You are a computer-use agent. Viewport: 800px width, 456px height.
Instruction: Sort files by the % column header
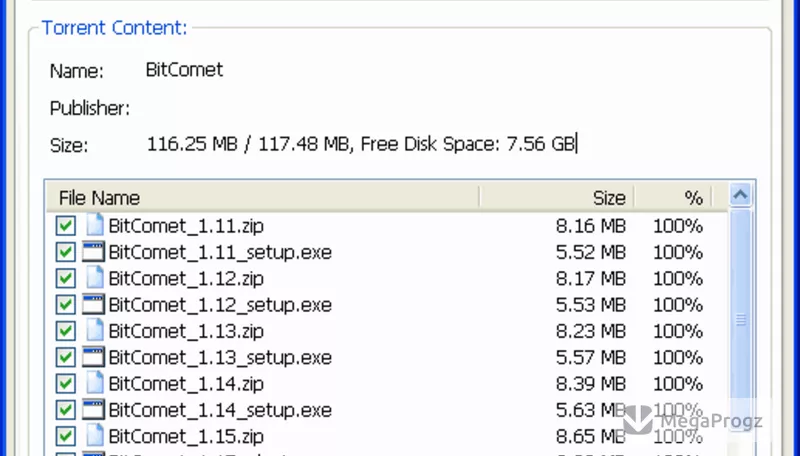click(x=673, y=197)
